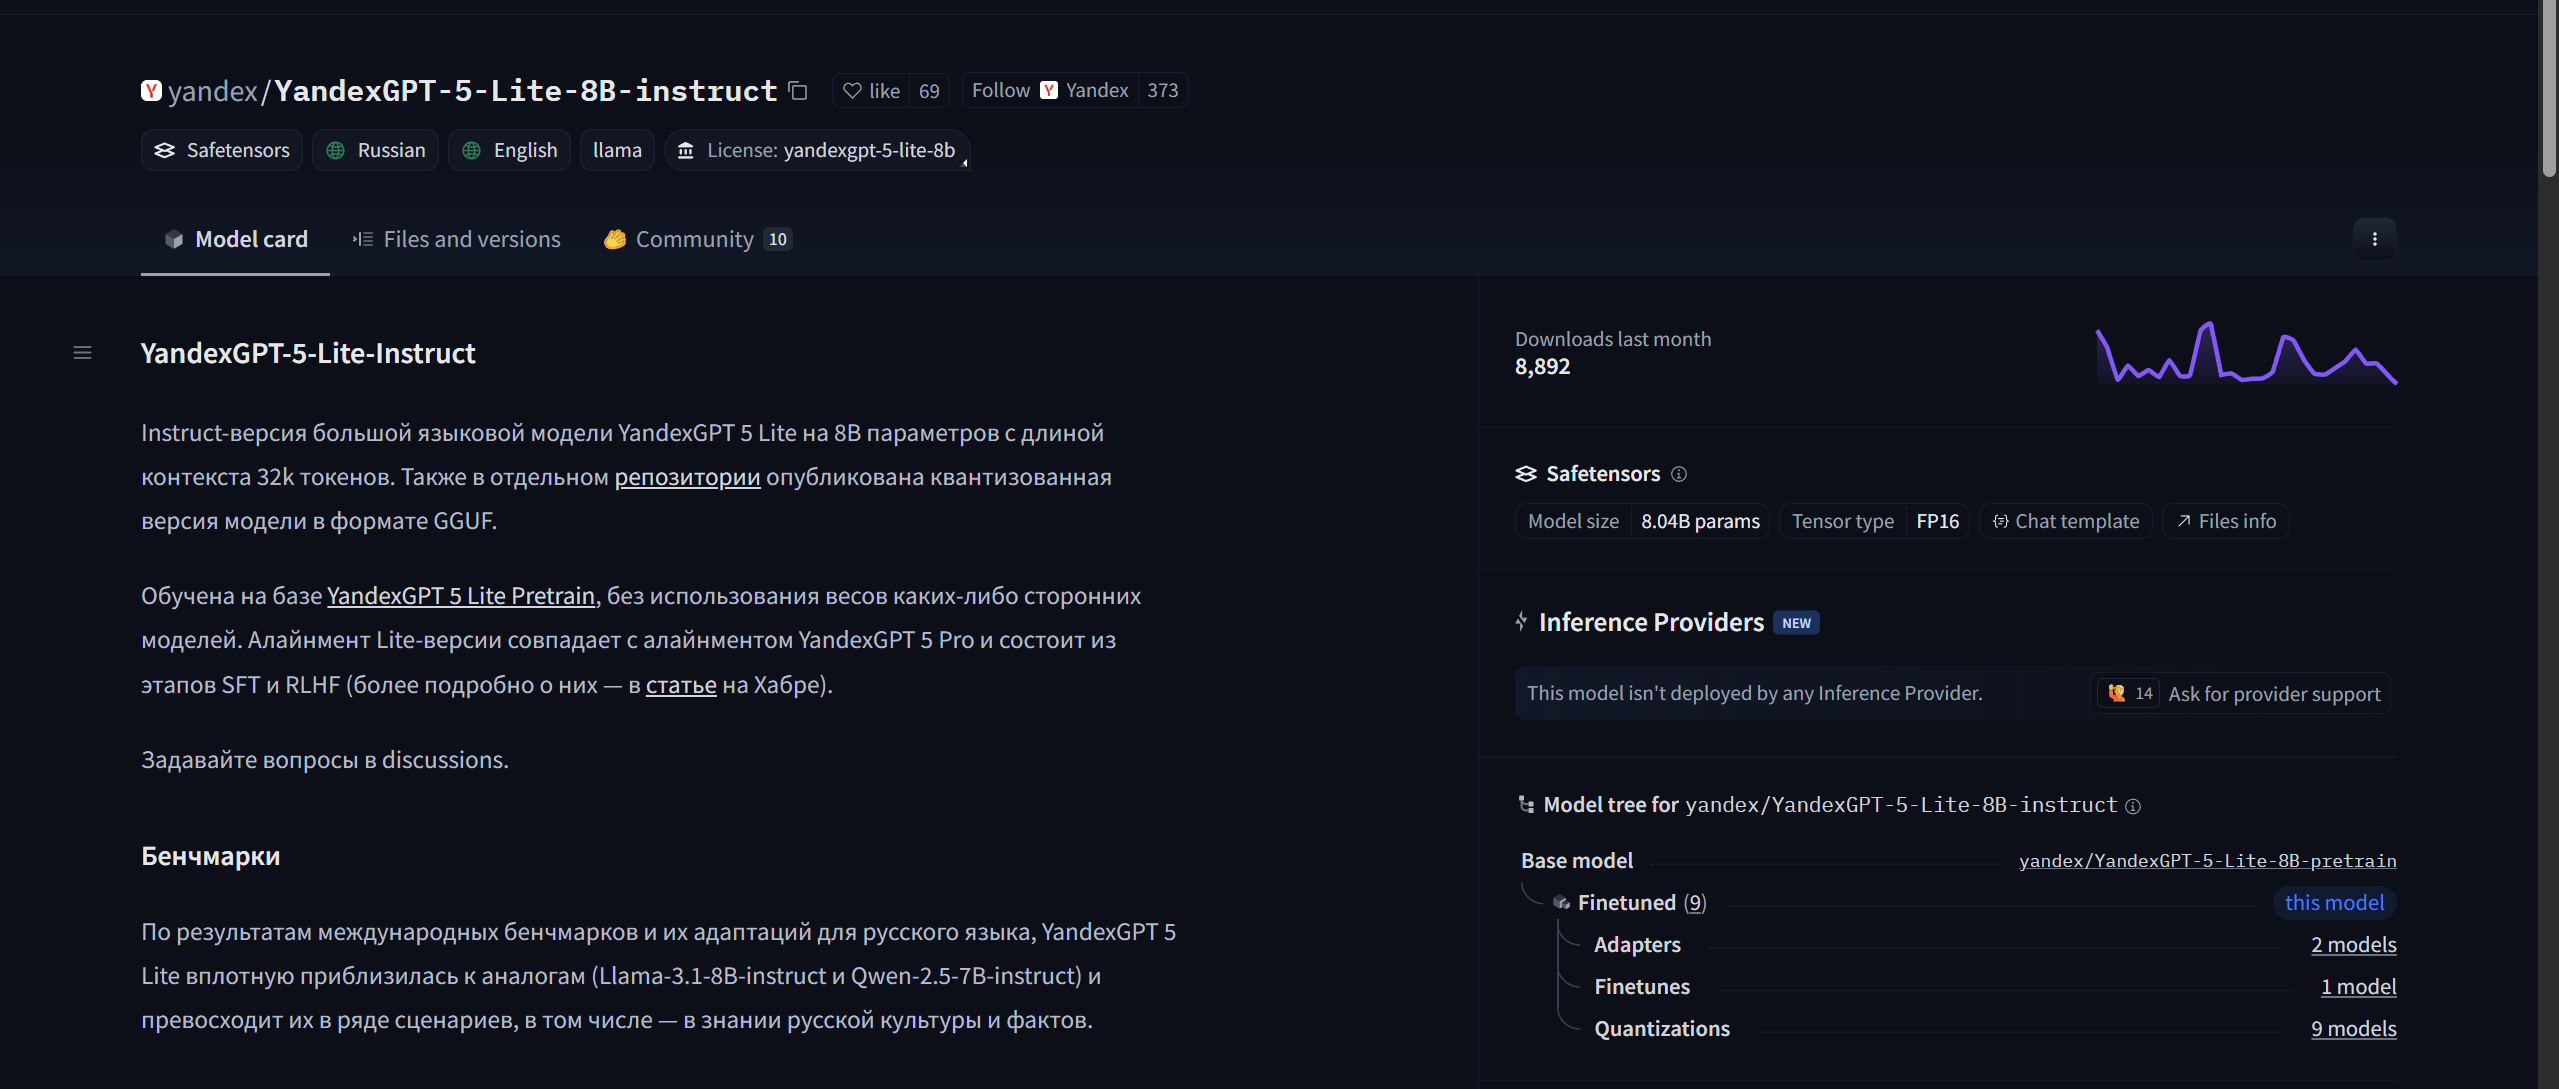Open the 373 followers count
The height and width of the screenshot is (1089, 2559).
1162,90
